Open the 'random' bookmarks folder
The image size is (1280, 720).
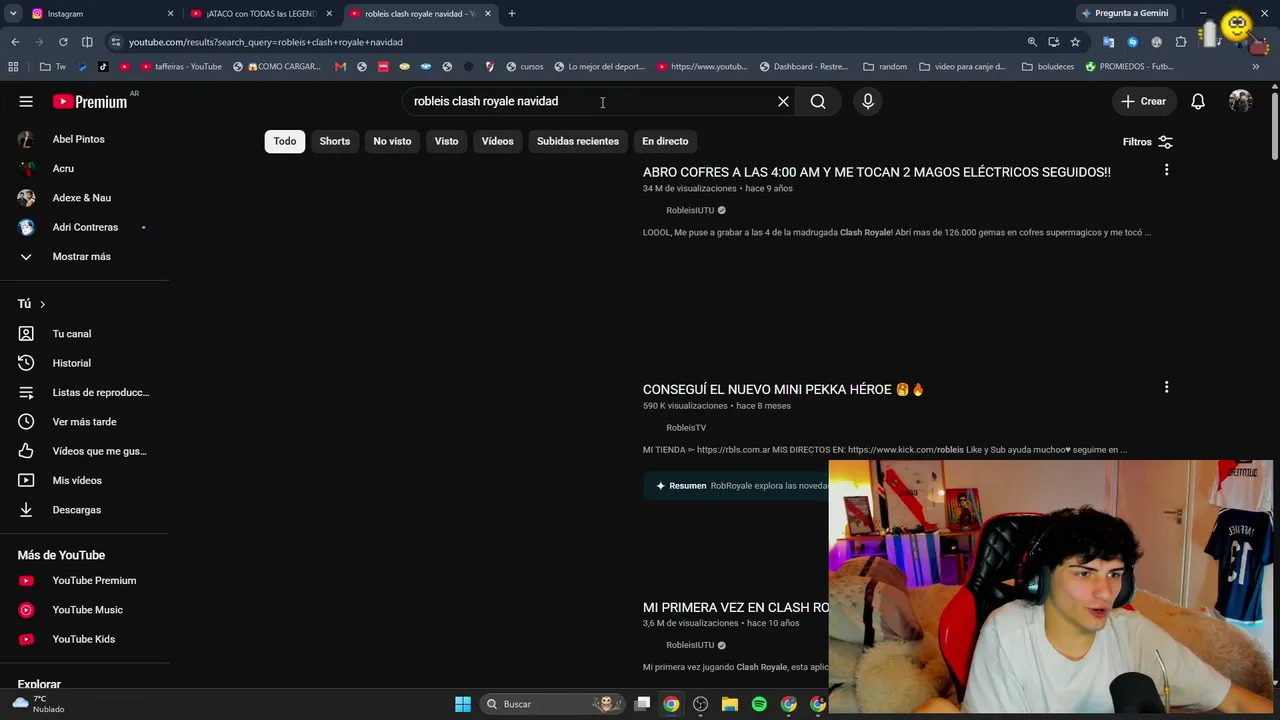pos(885,67)
